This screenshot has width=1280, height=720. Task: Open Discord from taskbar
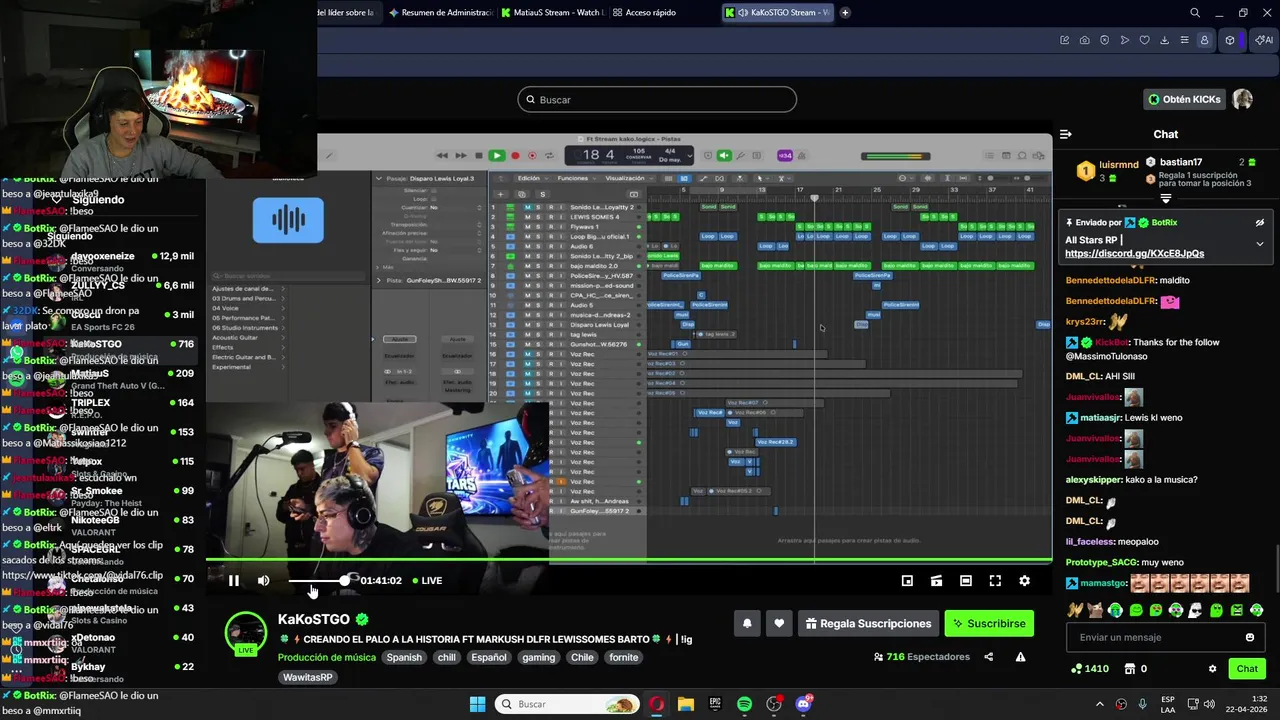pos(803,704)
